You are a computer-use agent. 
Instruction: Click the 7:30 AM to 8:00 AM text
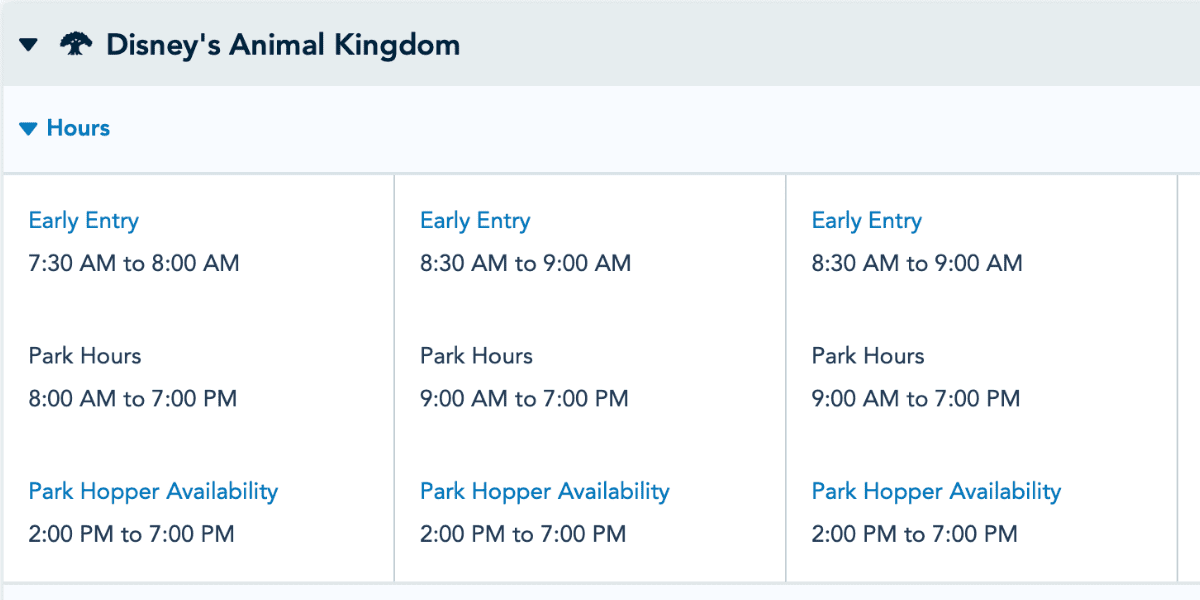pos(134,264)
